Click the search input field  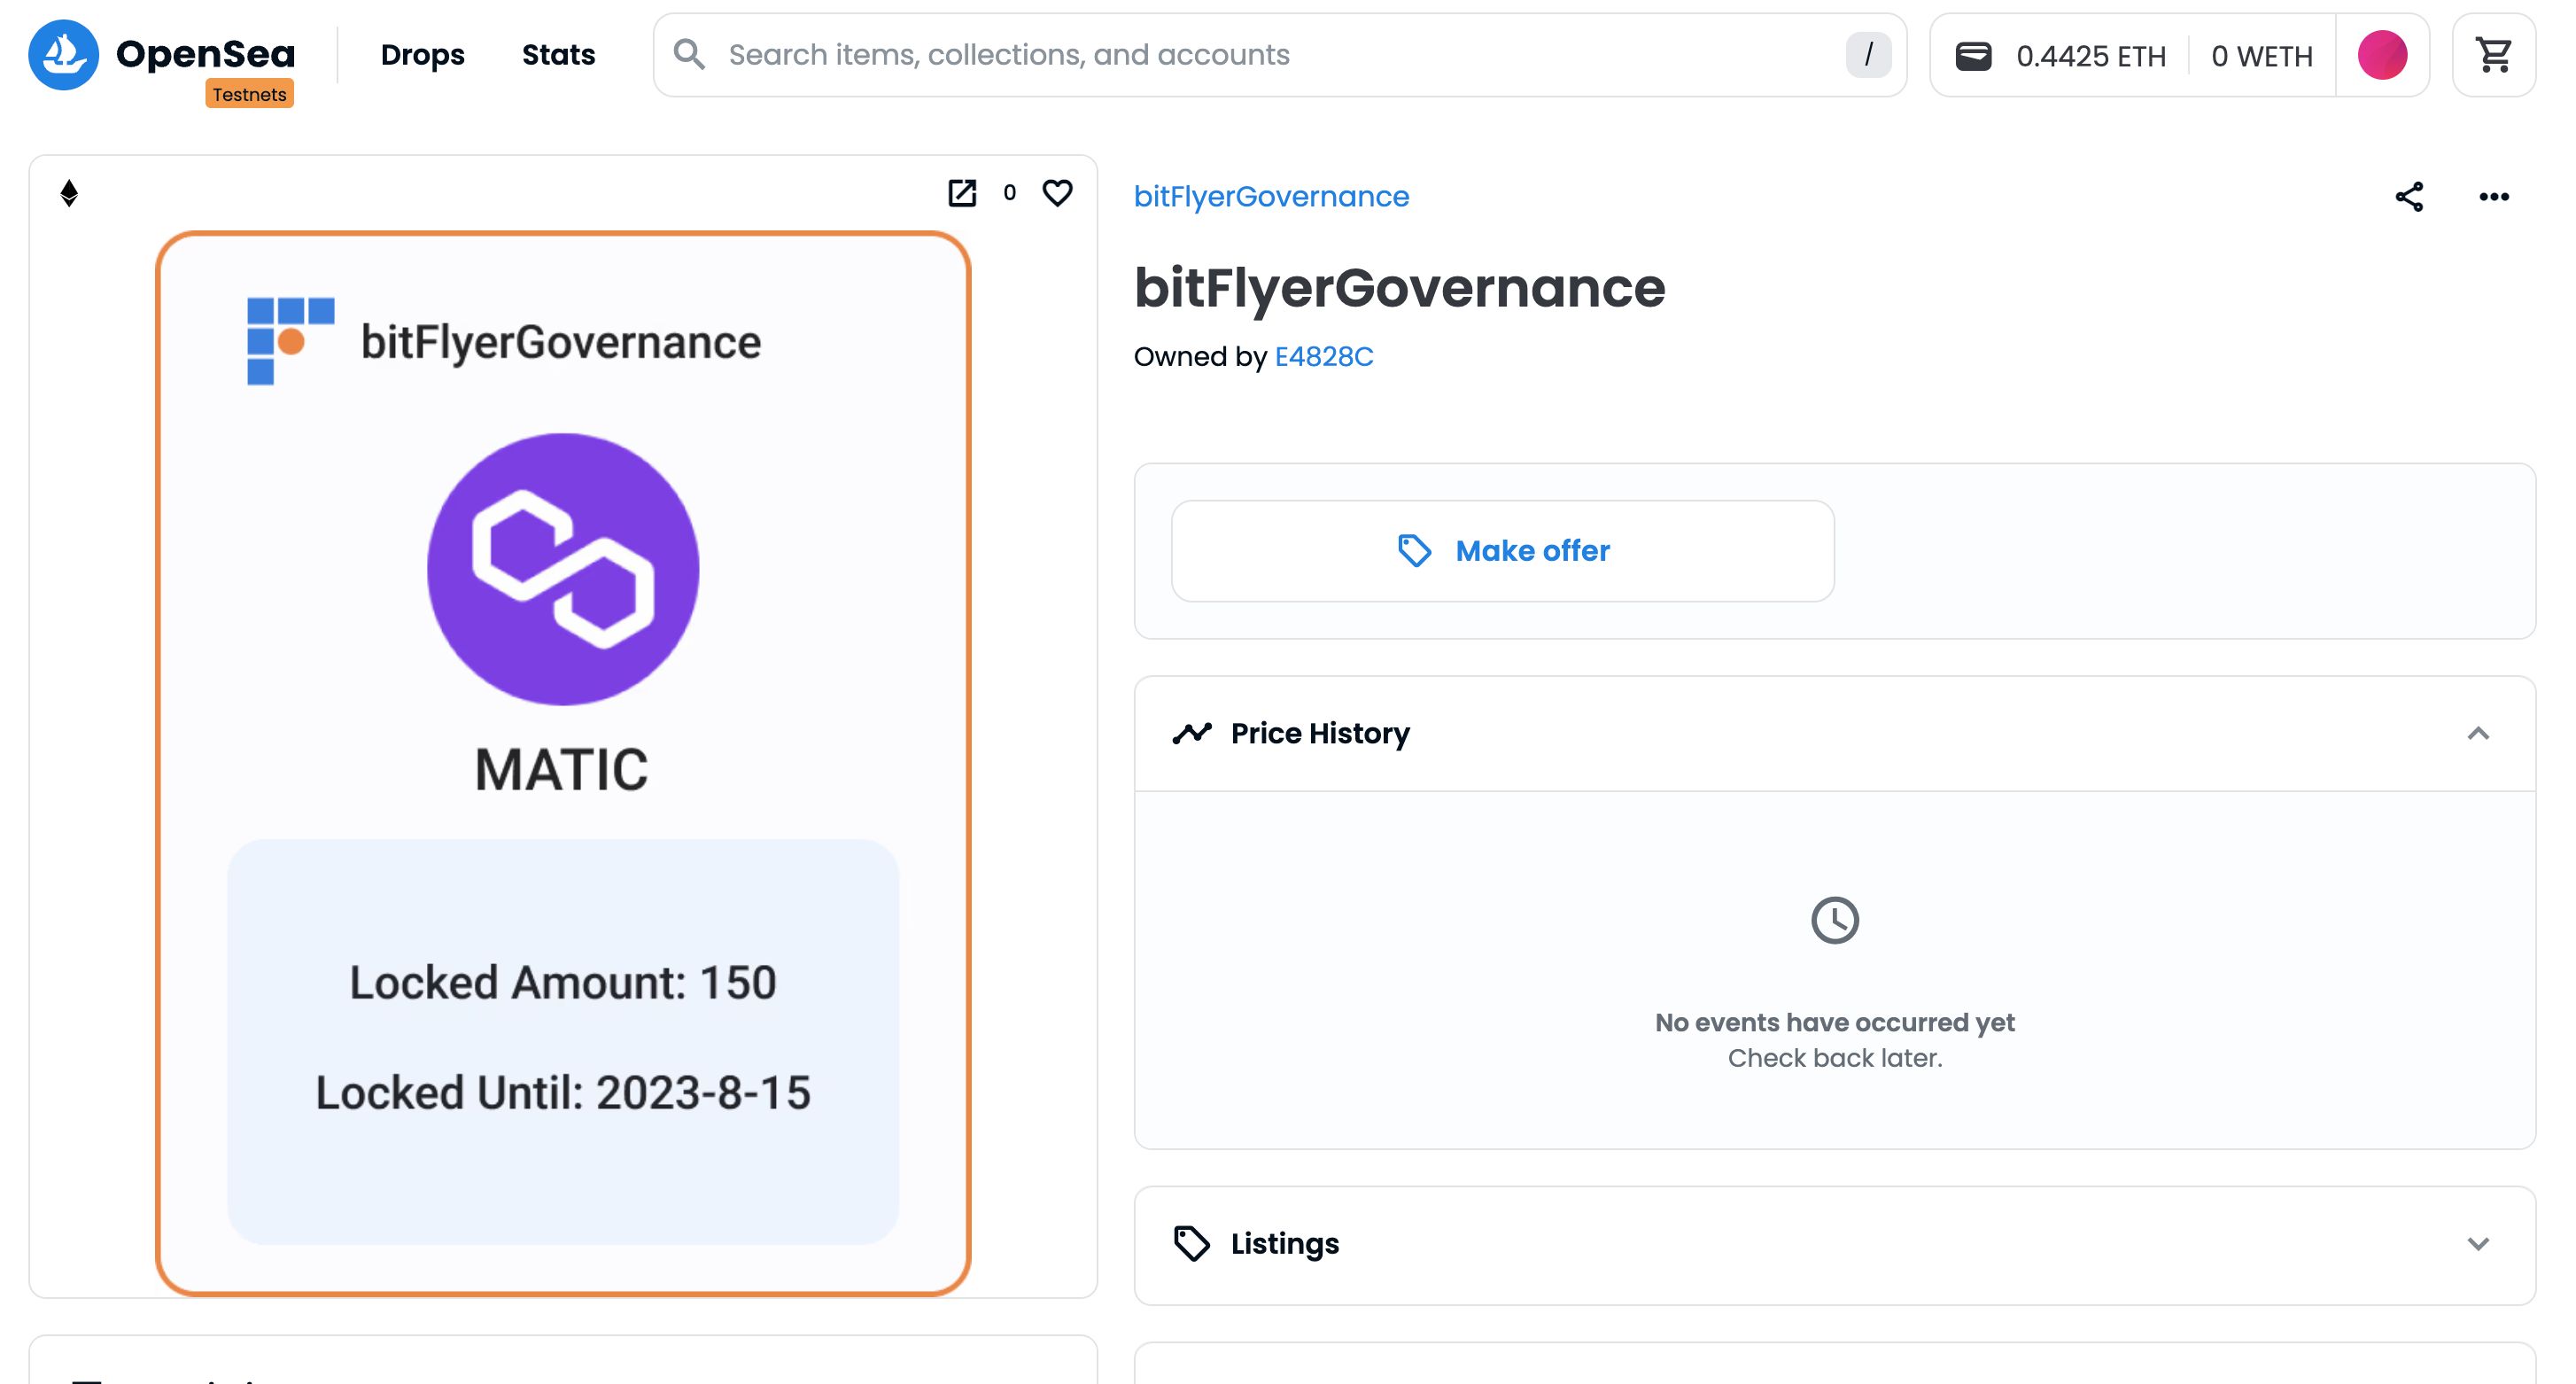(x=1279, y=55)
